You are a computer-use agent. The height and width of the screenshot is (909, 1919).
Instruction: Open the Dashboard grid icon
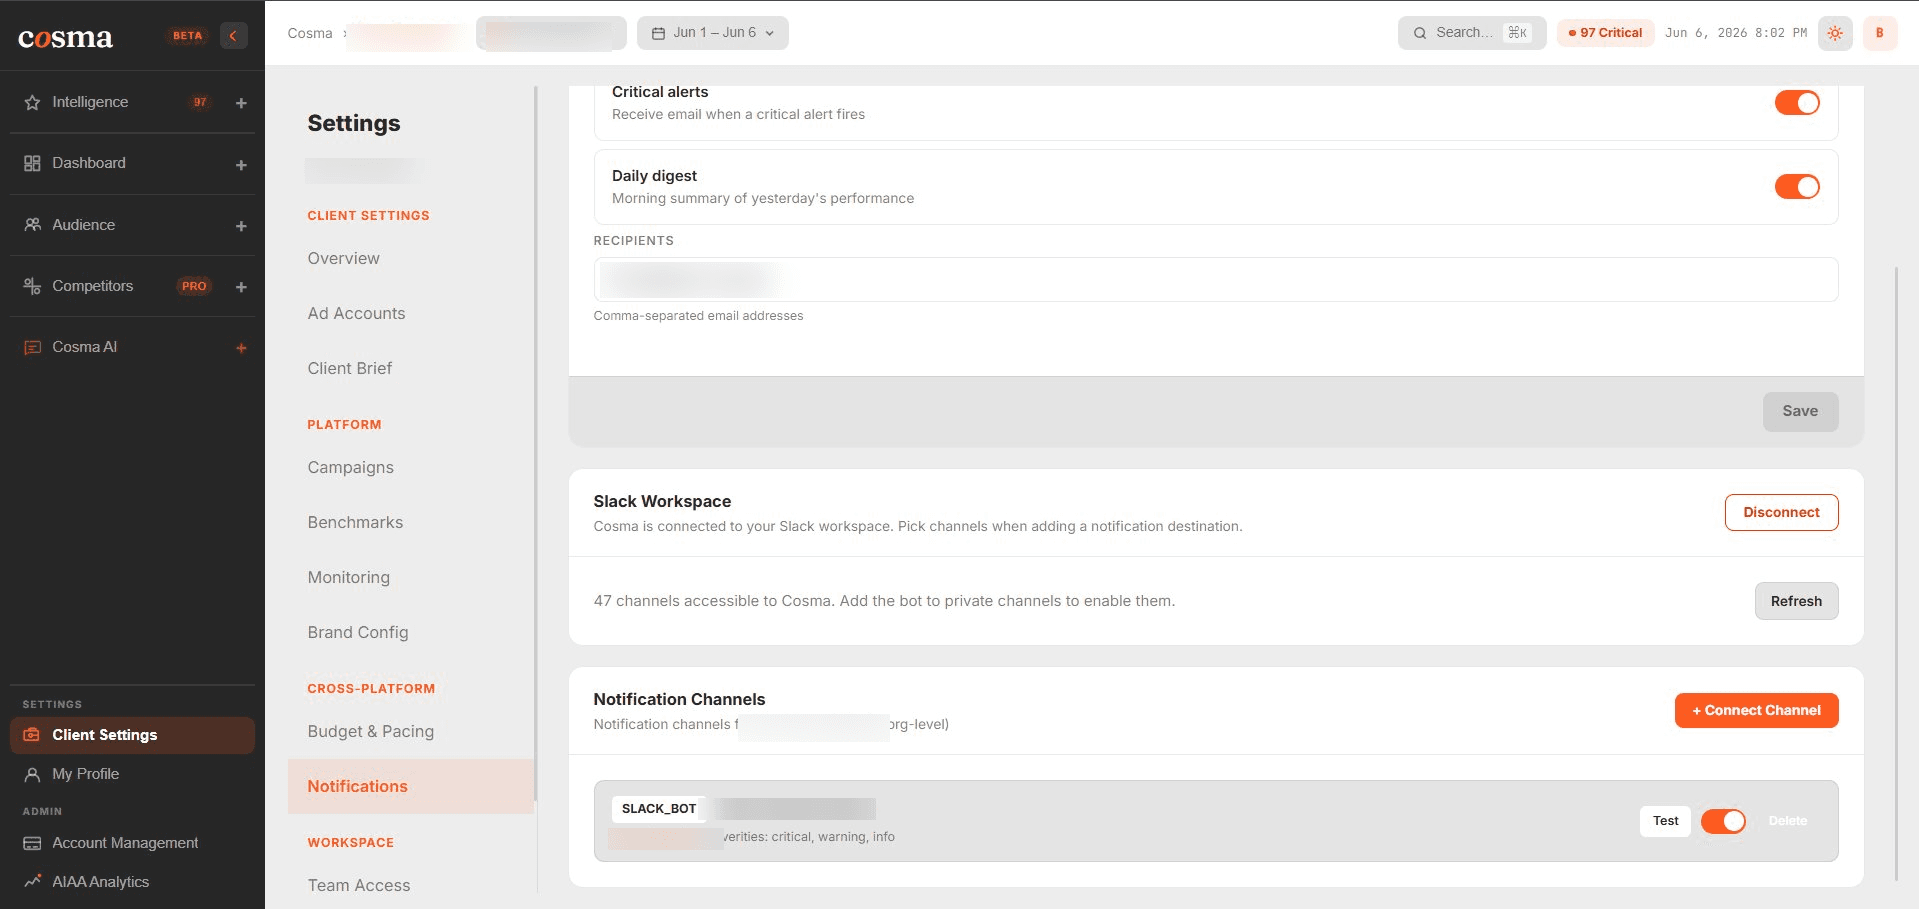32,163
